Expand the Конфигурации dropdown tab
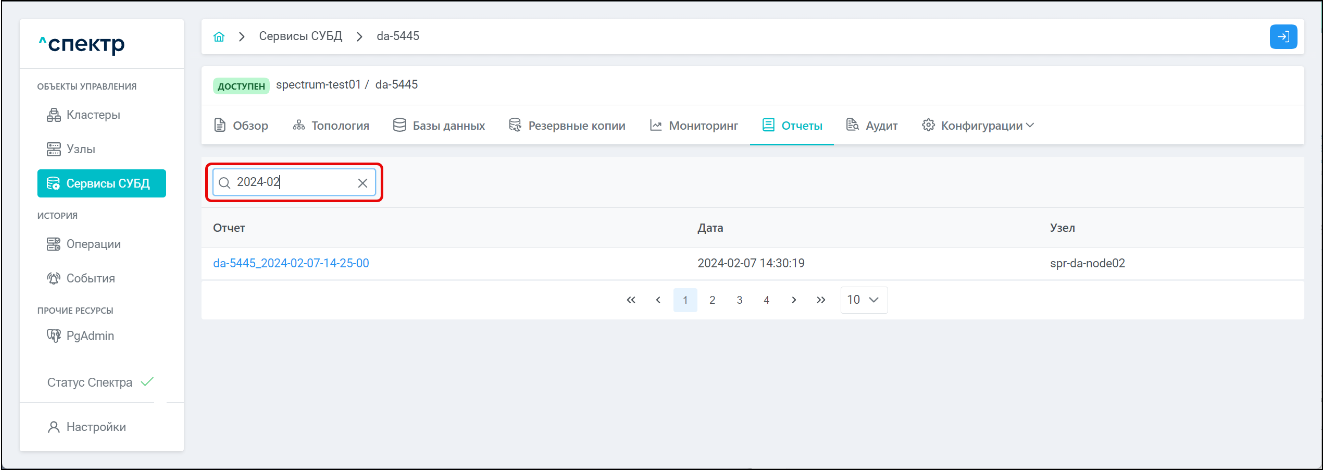This screenshot has width=1324, height=471. pyautogui.click(x=977, y=126)
